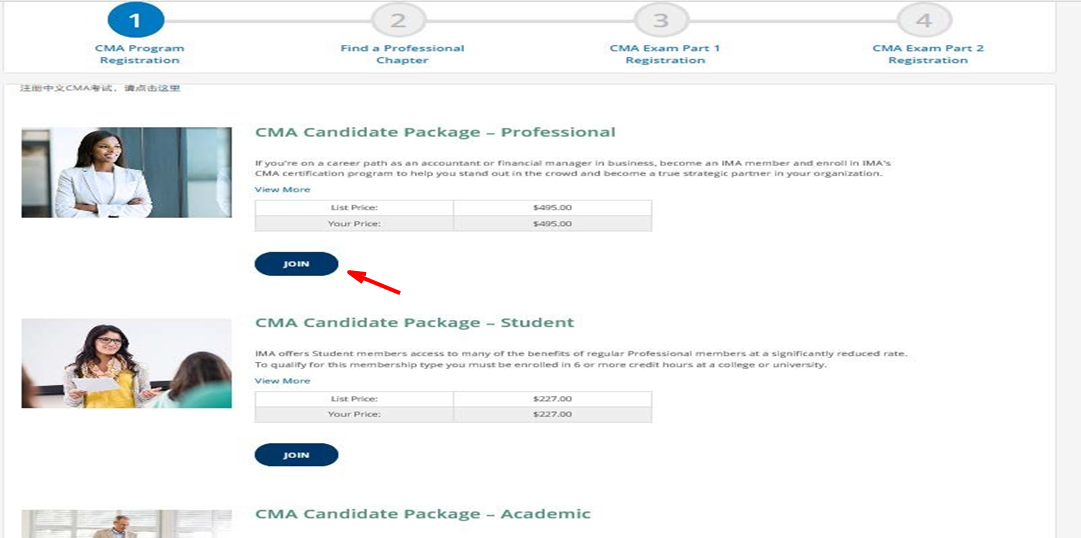Go to Find a Professional Chapter step

coord(402,54)
